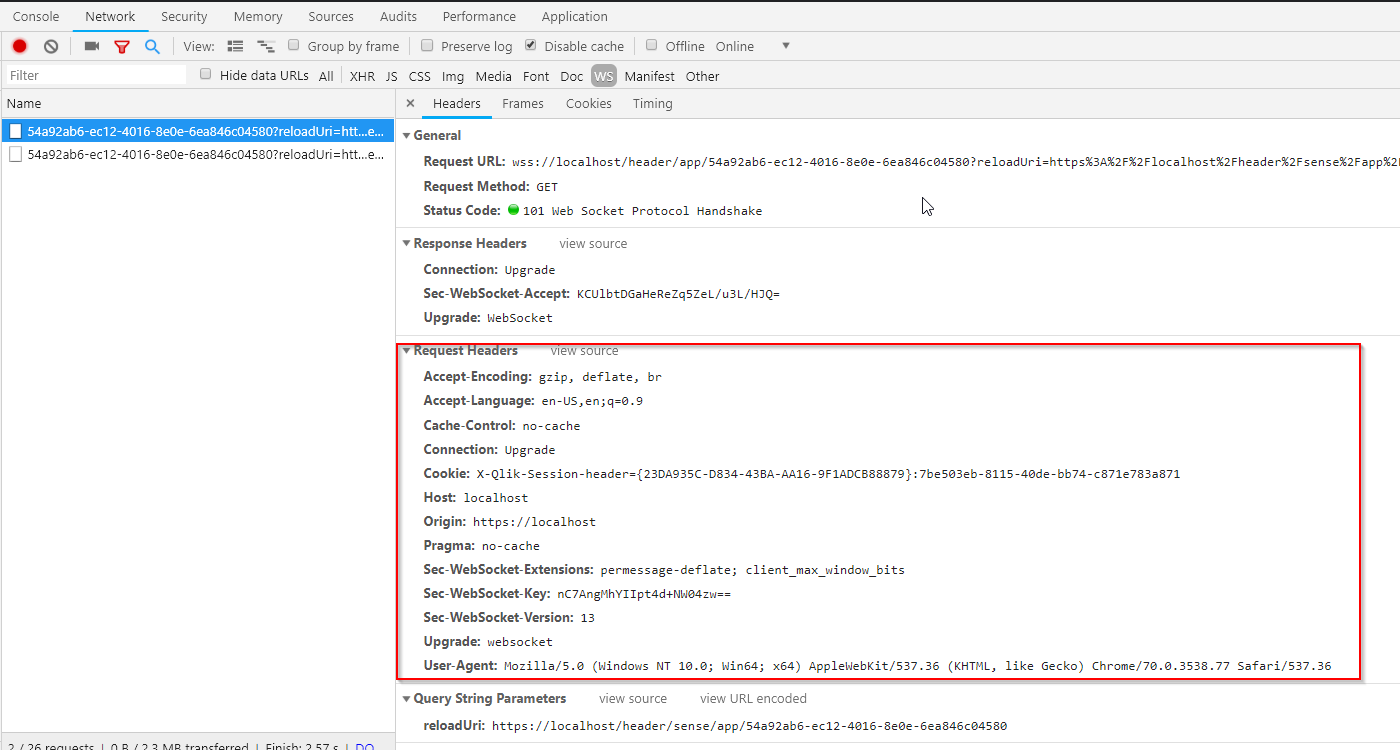Filter requests by Media
The image size is (1400, 750).
point(494,76)
